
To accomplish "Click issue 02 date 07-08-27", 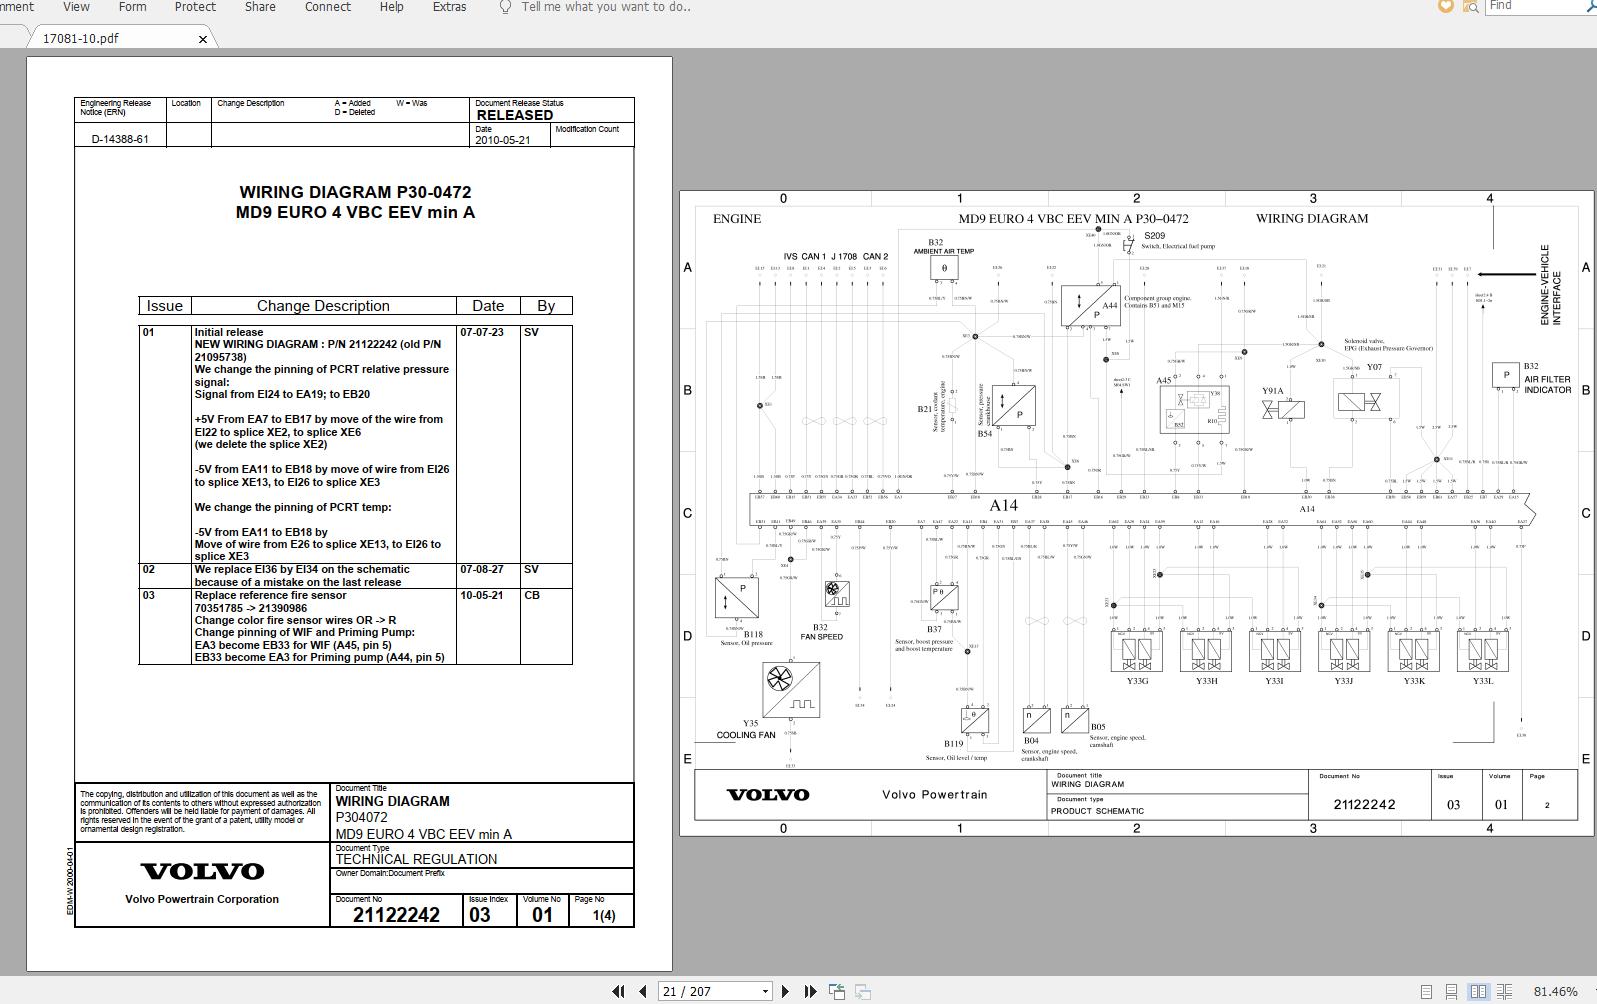I will pyautogui.click(x=482, y=569).
